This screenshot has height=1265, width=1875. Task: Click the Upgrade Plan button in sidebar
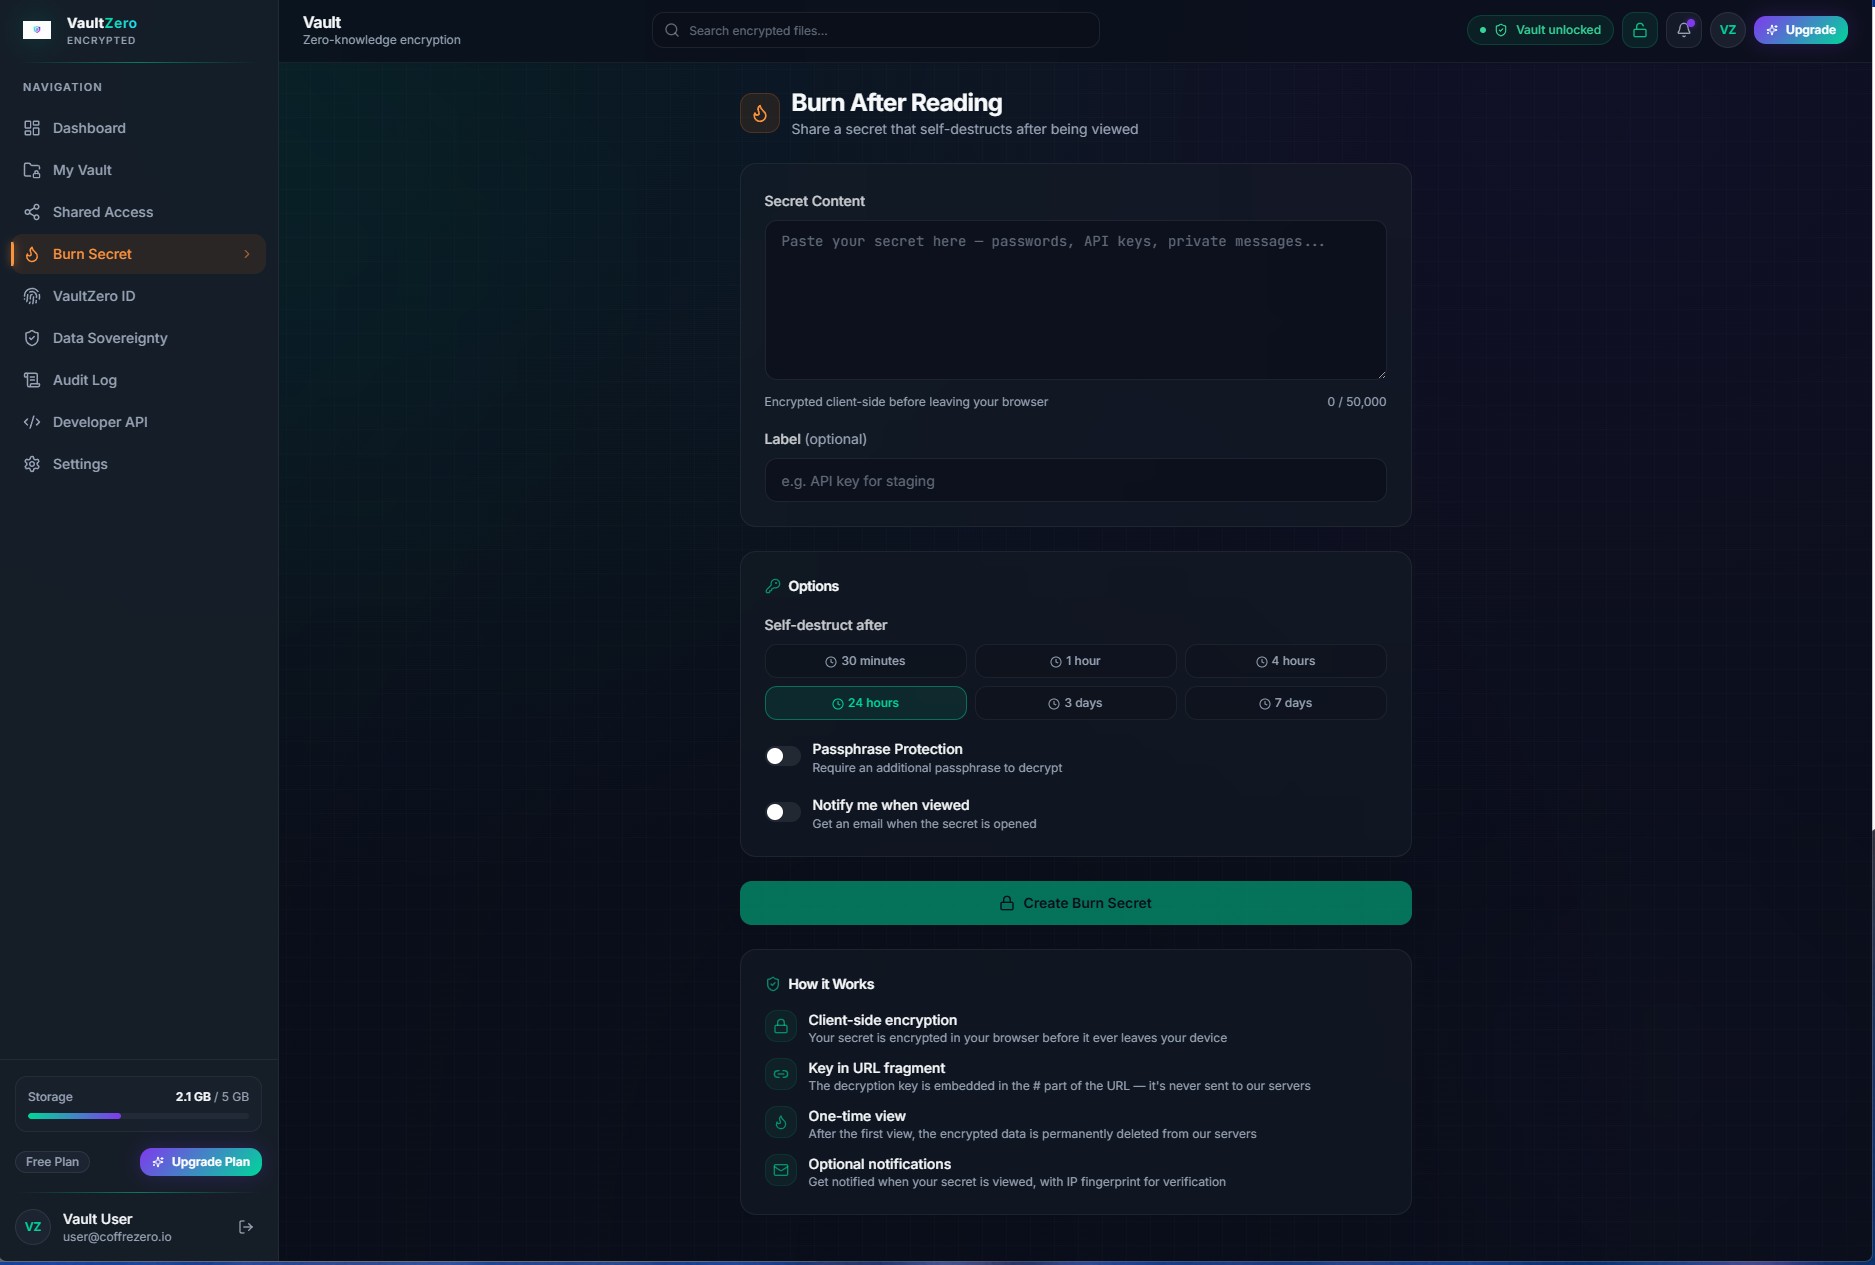[201, 1162]
